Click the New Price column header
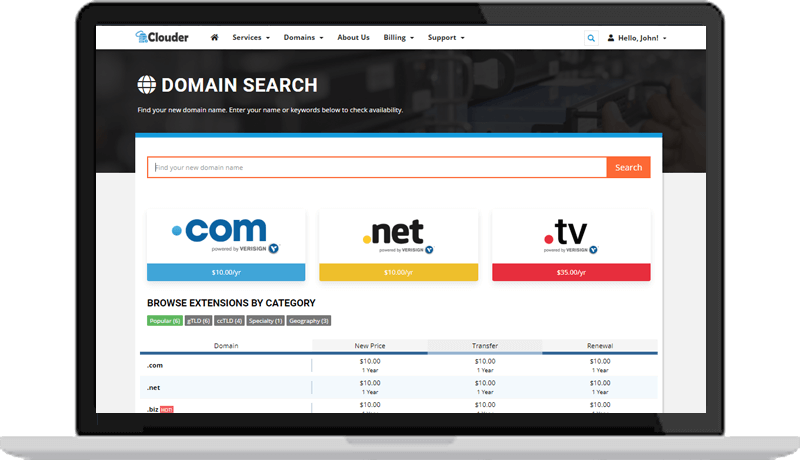This screenshot has height=460, width=800. click(370, 346)
